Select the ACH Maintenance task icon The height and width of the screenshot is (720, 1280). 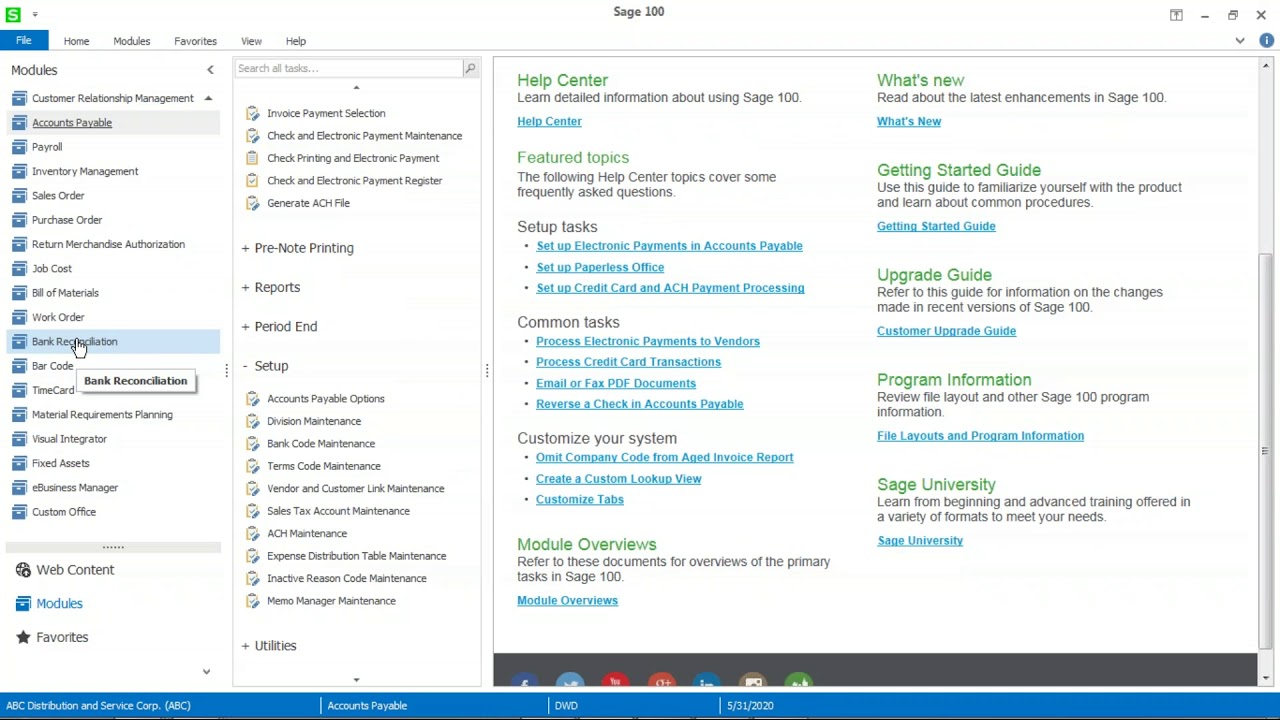click(252, 534)
